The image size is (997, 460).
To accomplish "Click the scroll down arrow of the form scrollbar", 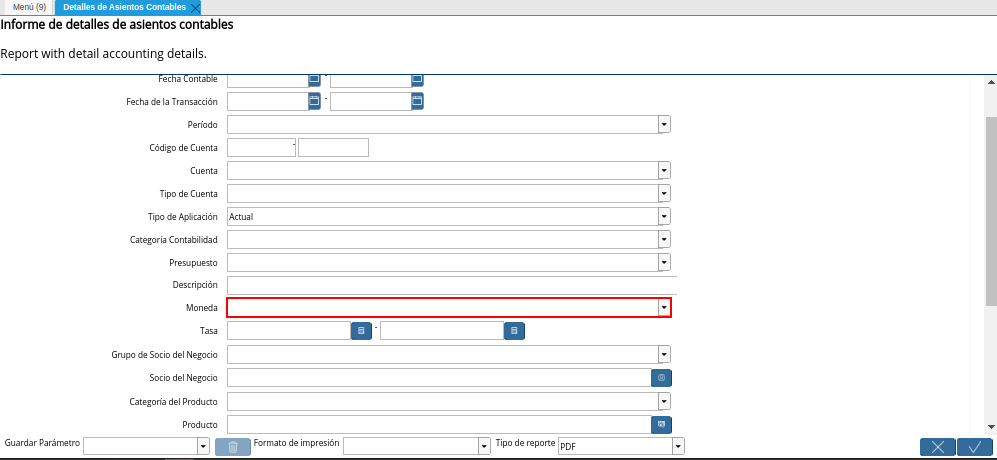I will pyautogui.click(x=991, y=427).
